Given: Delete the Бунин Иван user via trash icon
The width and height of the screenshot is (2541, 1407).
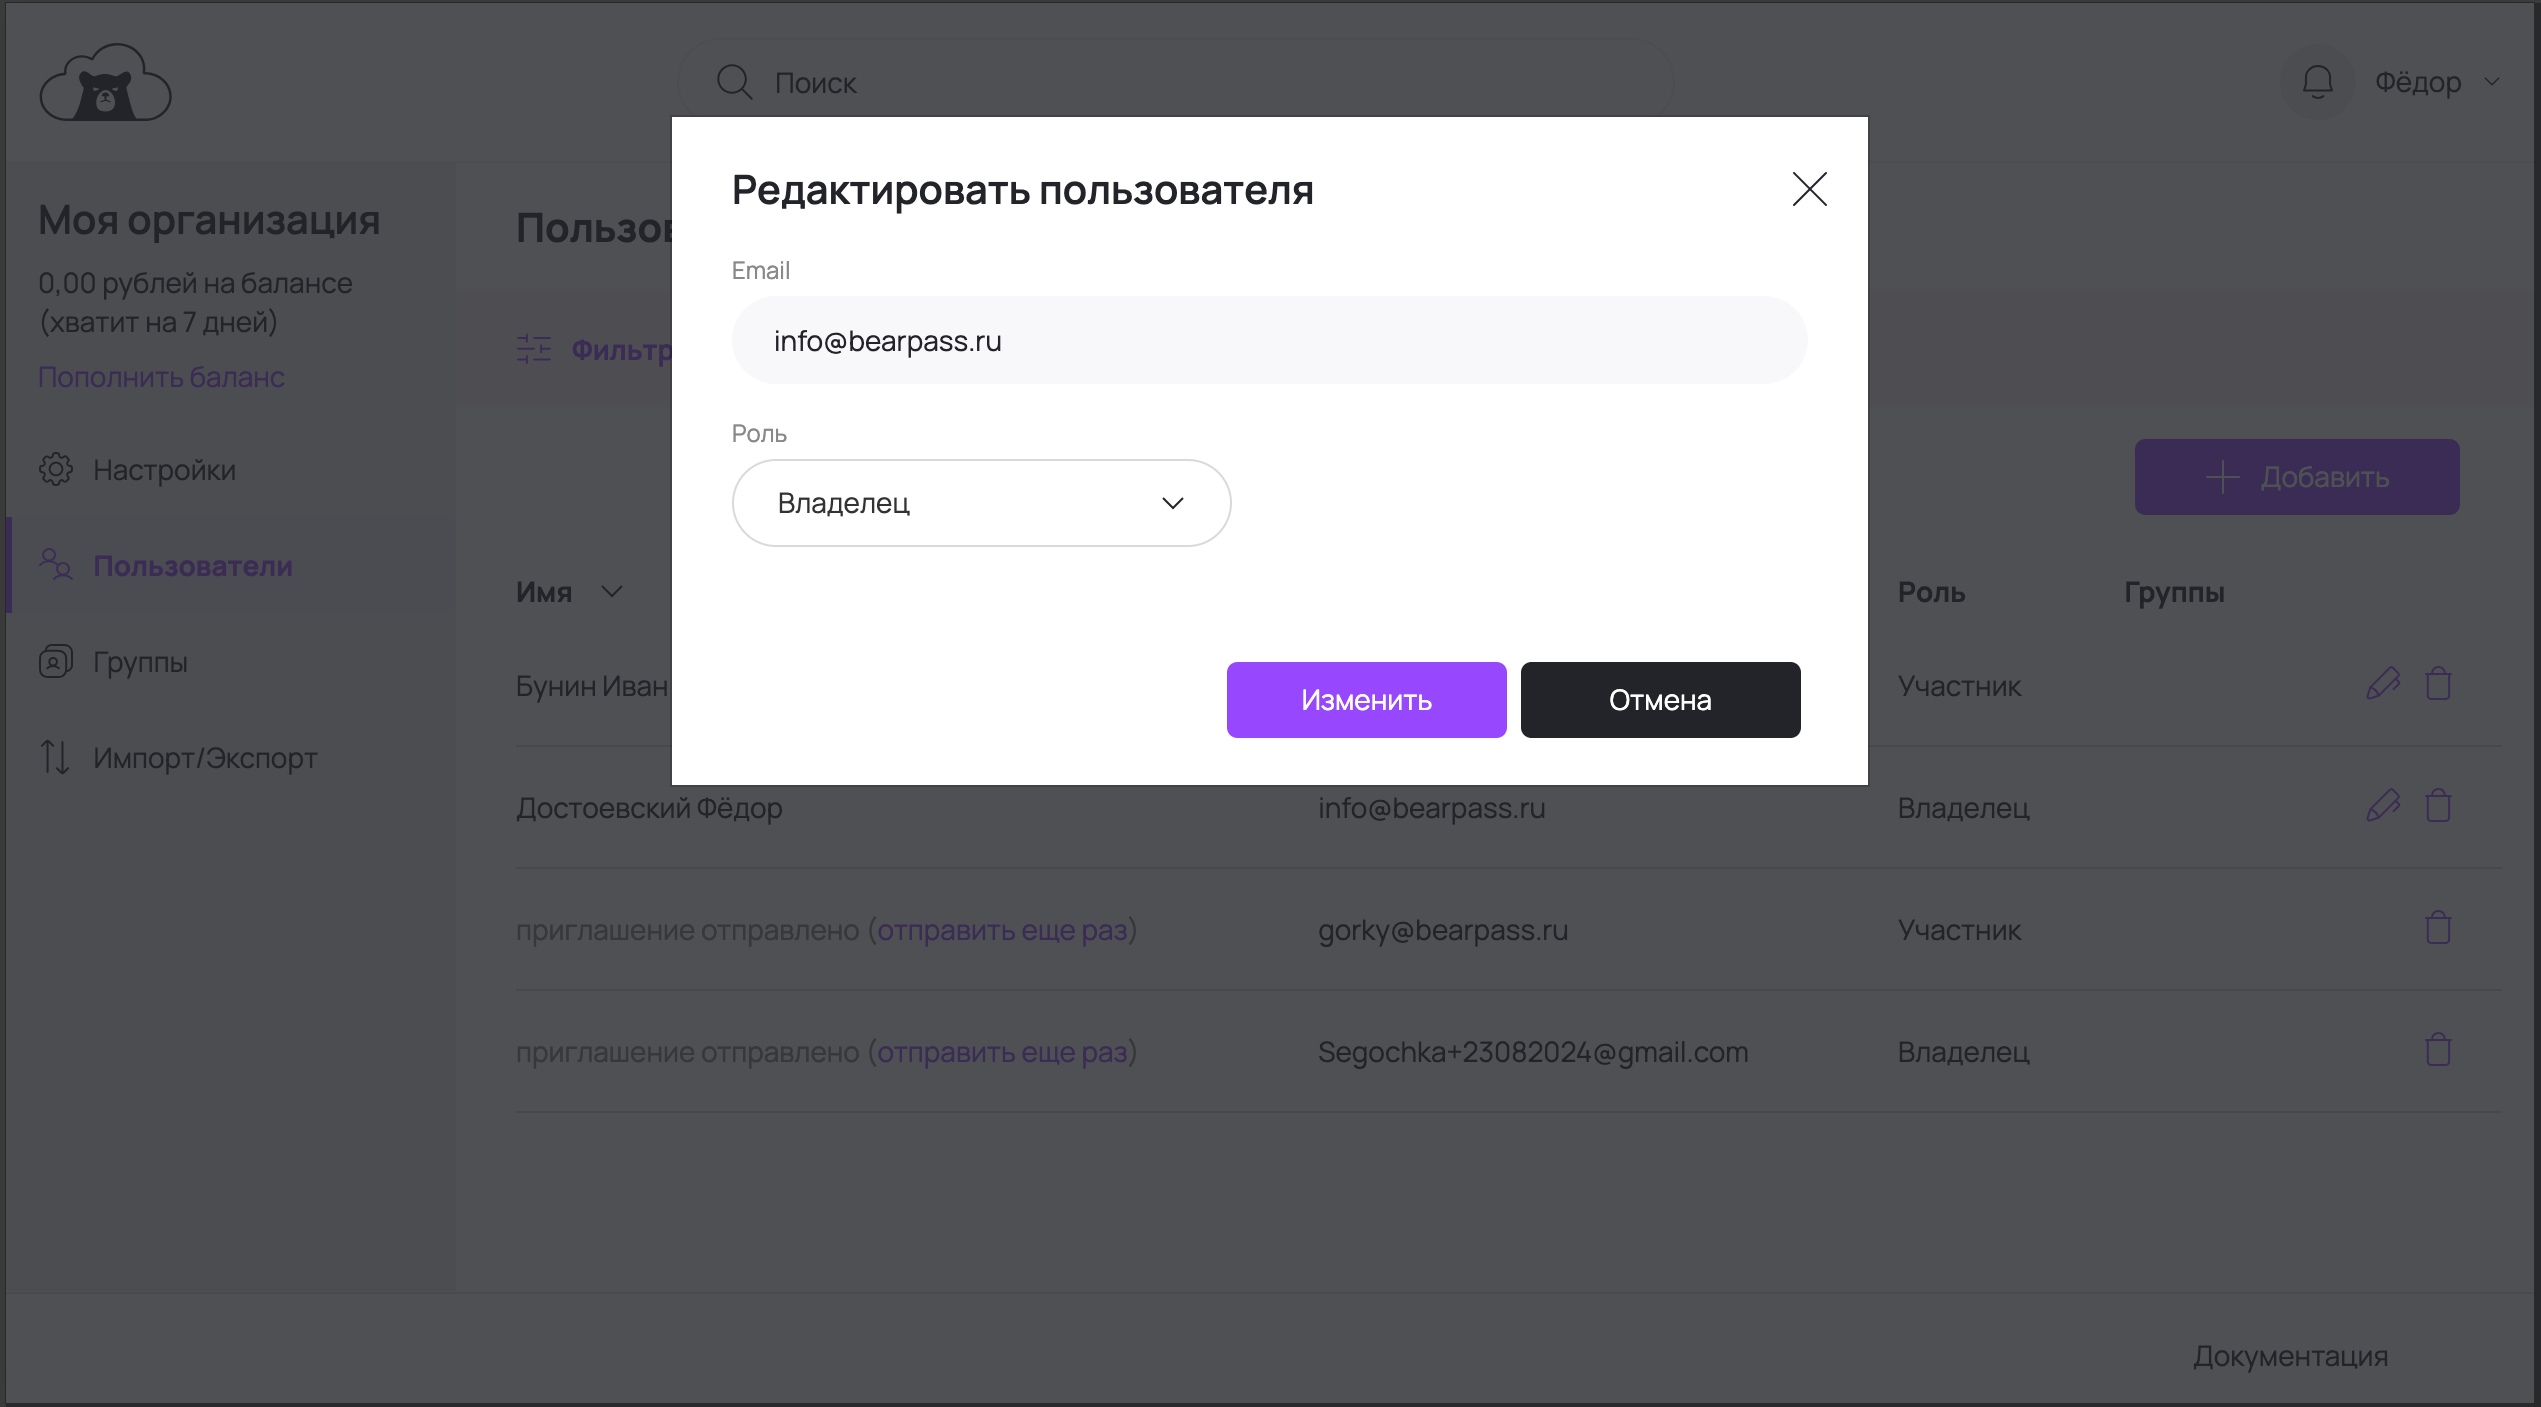Looking at the screenshot, I should coord(2438,684).
